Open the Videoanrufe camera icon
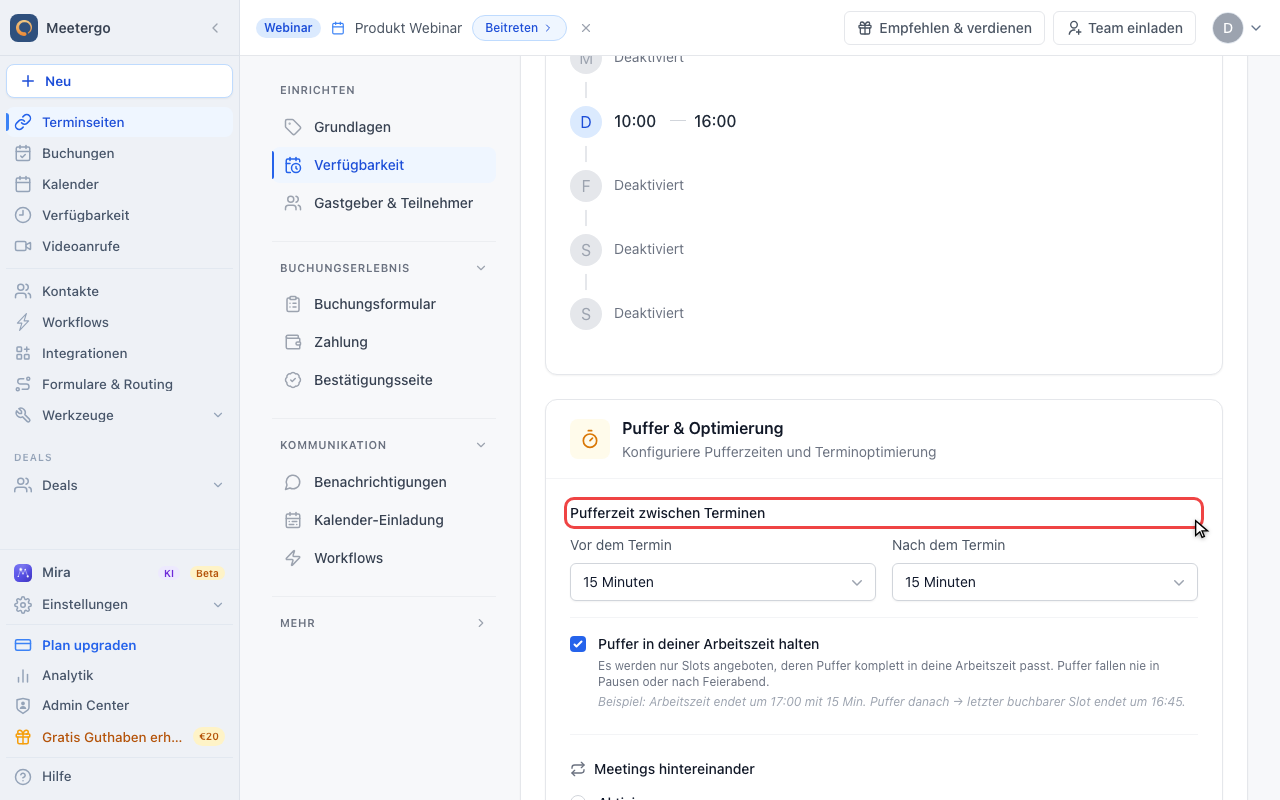The image size is (1280, 800). coord(23,246)
